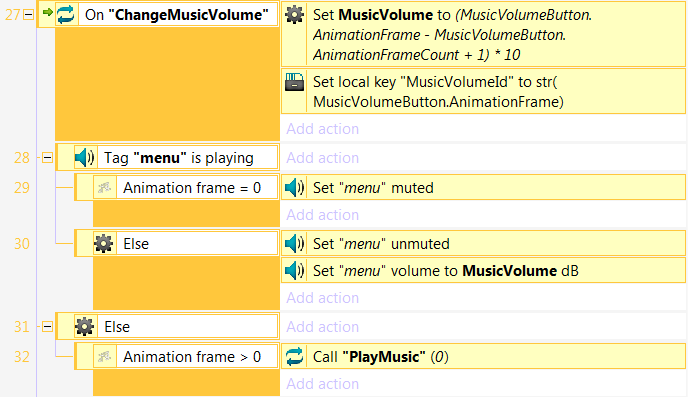Click the gear icon of Set MusicVolume action
The height and width of the screenshot is (397, 688).
[294, 14]
